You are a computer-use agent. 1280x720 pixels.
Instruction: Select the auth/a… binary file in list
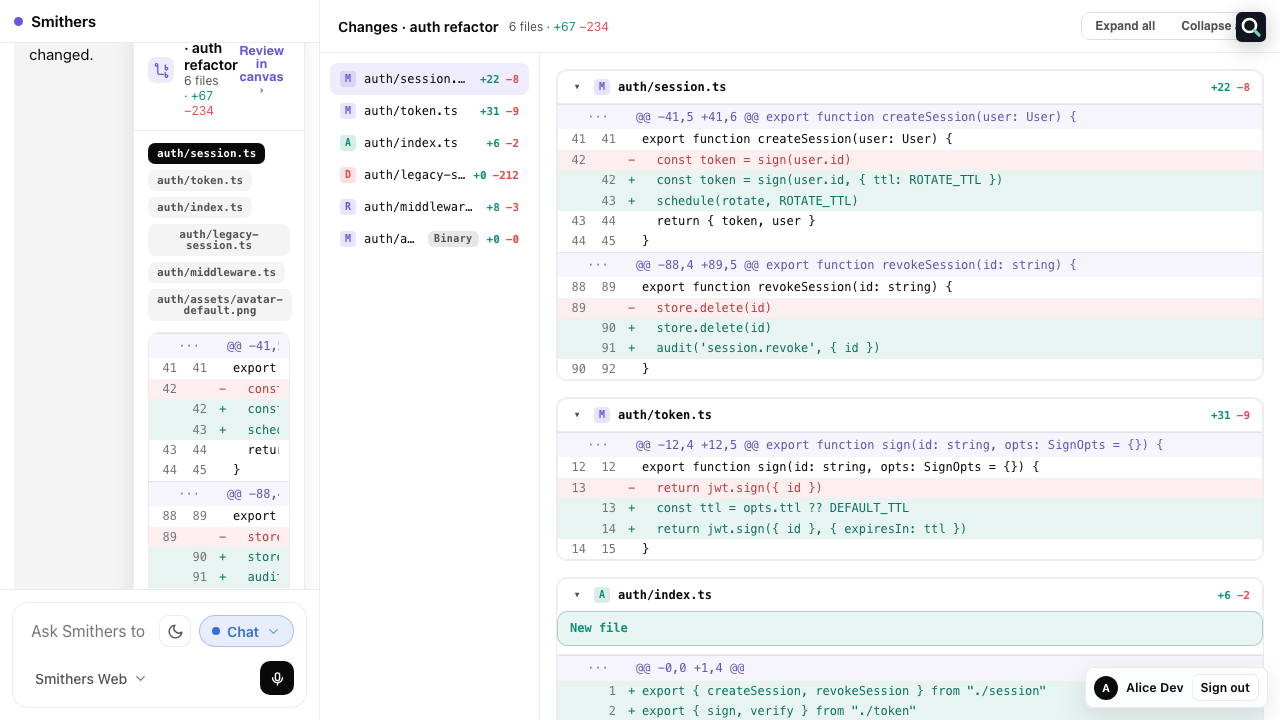(x=429, y=239)
